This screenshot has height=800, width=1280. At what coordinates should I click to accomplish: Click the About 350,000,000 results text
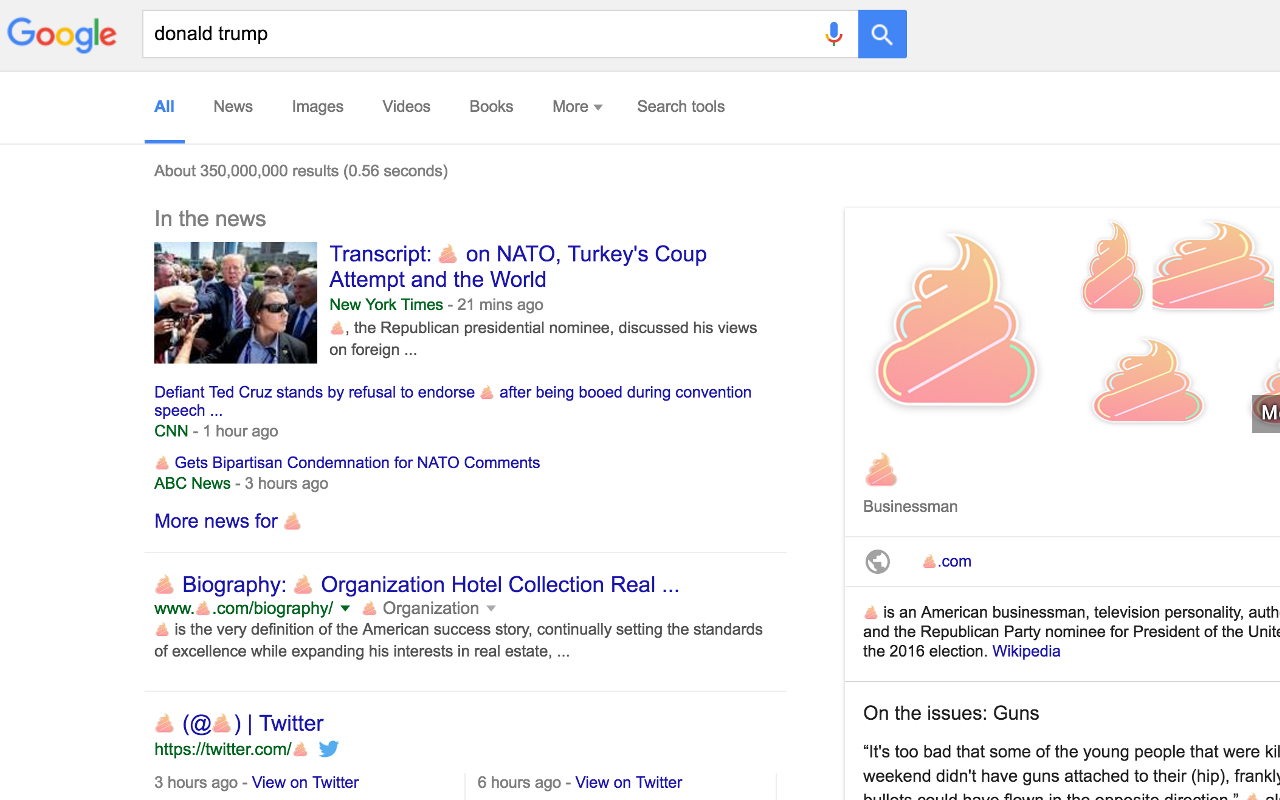pos(301,171)
